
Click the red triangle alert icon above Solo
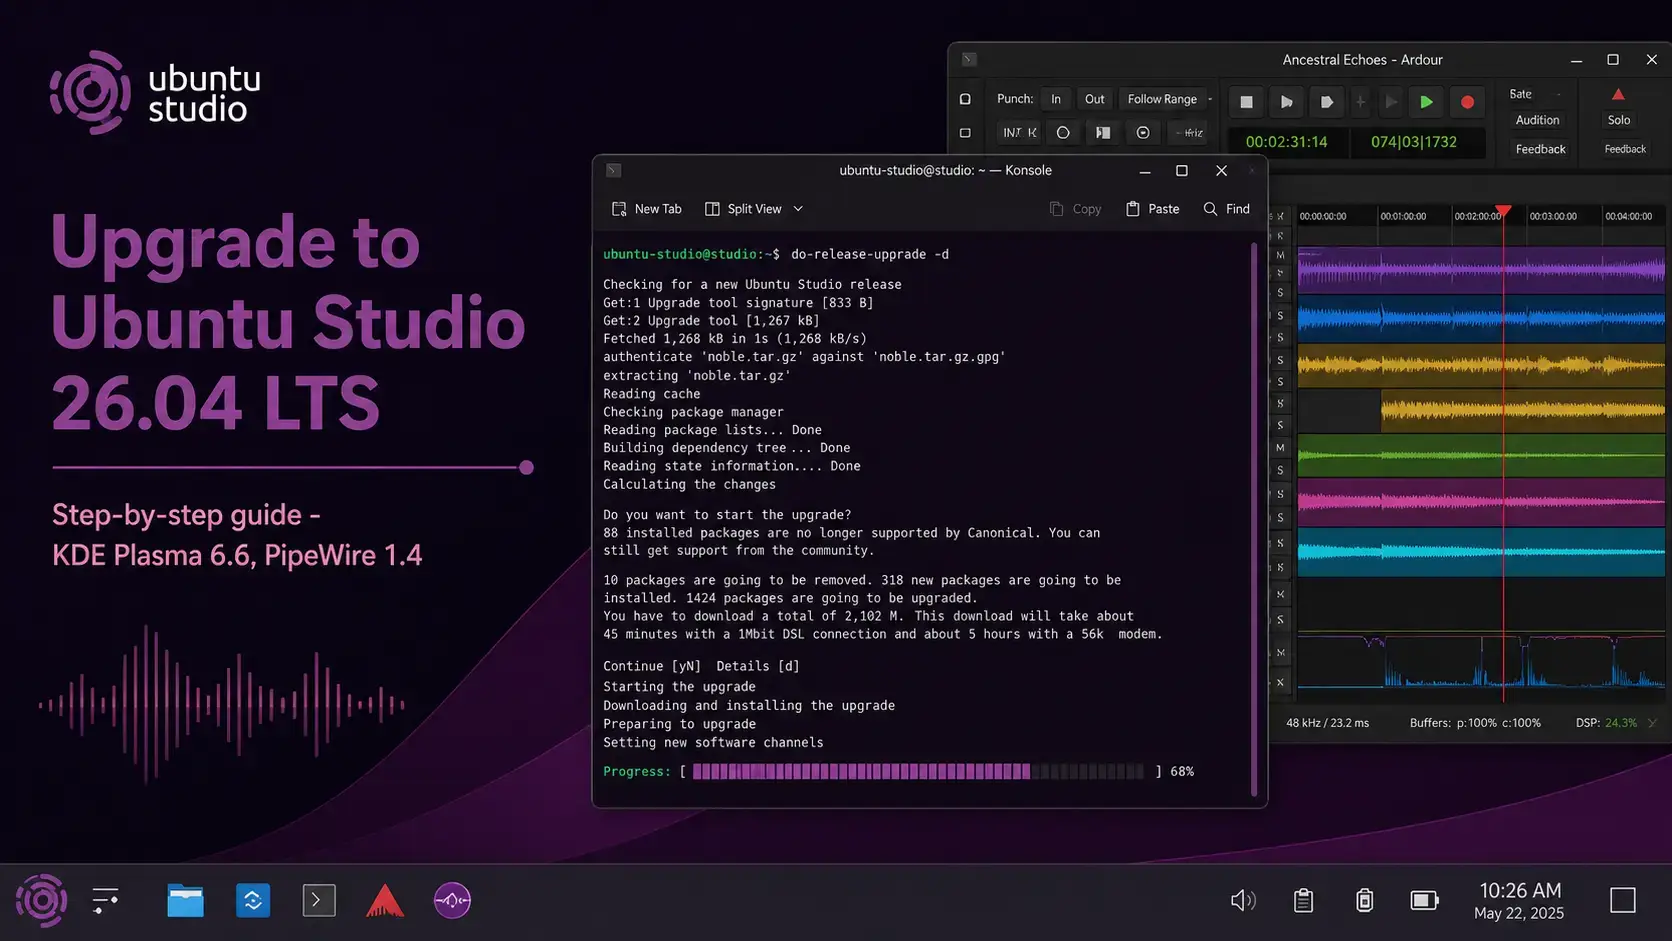(1618, 94)
